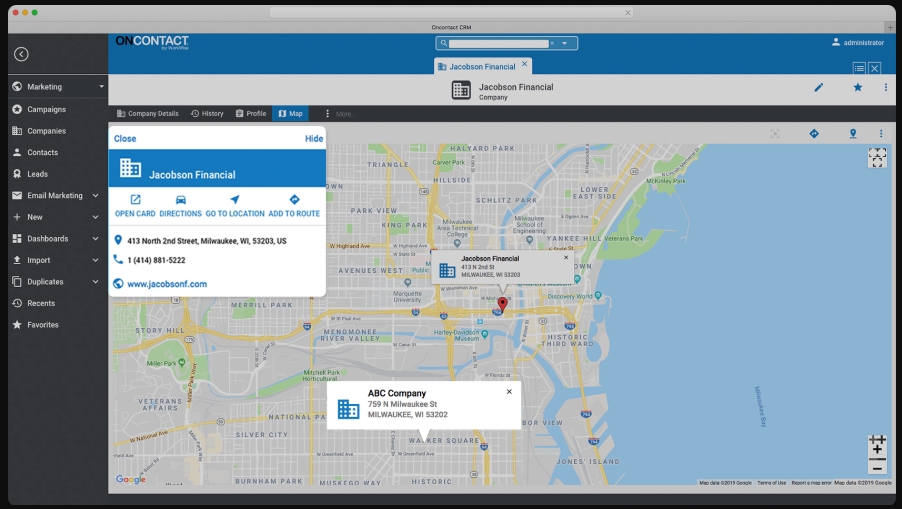This screenshot has height=509, width=902.
Task: Close the Jacobson Financial info panel
Action: tap(125, 139)
